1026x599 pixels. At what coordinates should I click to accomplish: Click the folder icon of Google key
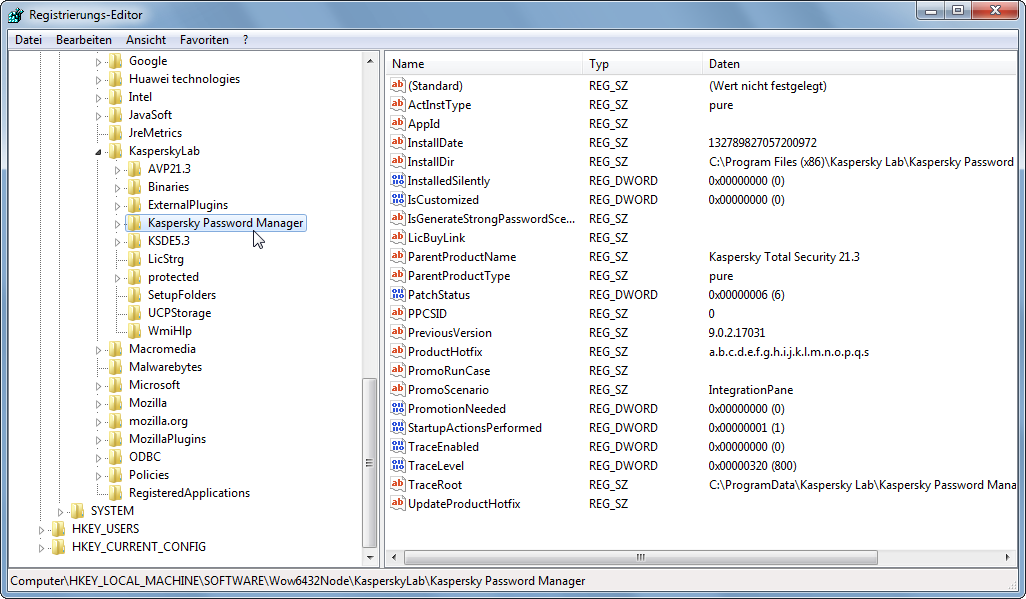[x=115, y=61]
